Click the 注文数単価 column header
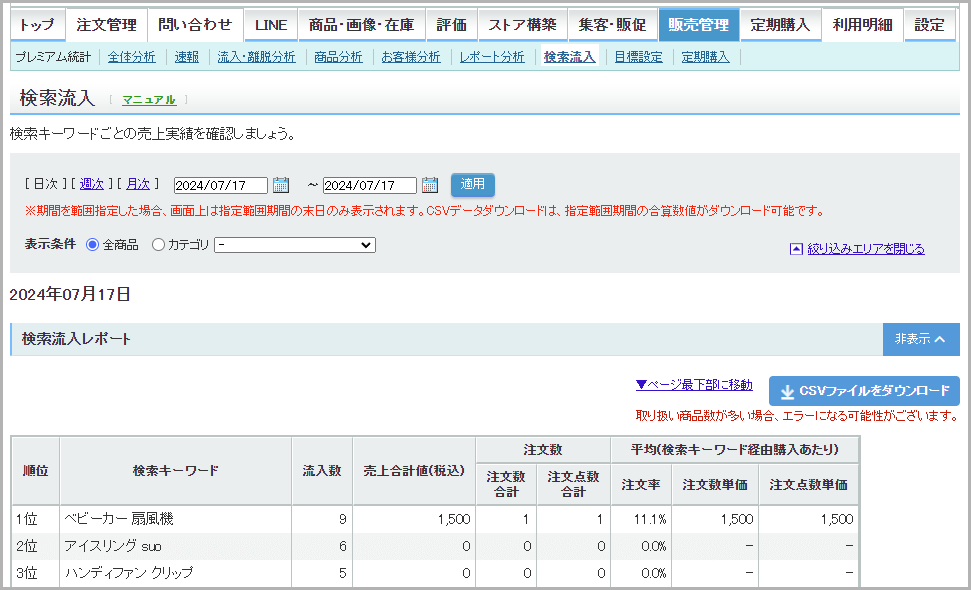 pos(715,485)
